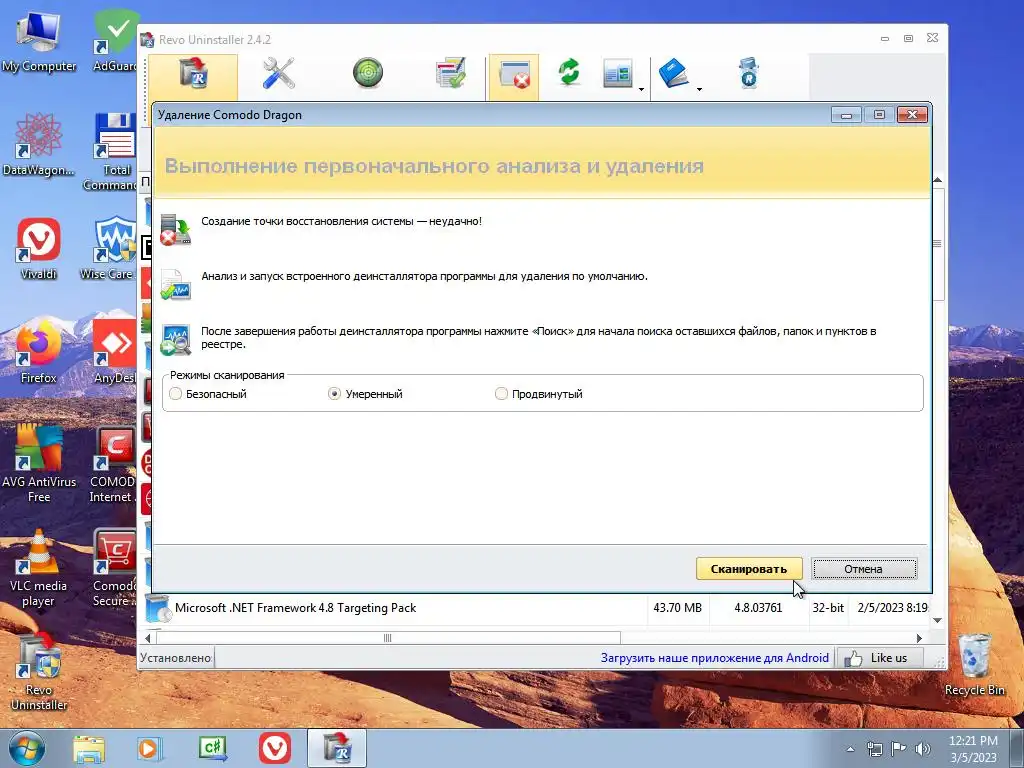Click the down arrow of vertical scrollbar
Screen dimensions: 1024x768
pos(938,621)
